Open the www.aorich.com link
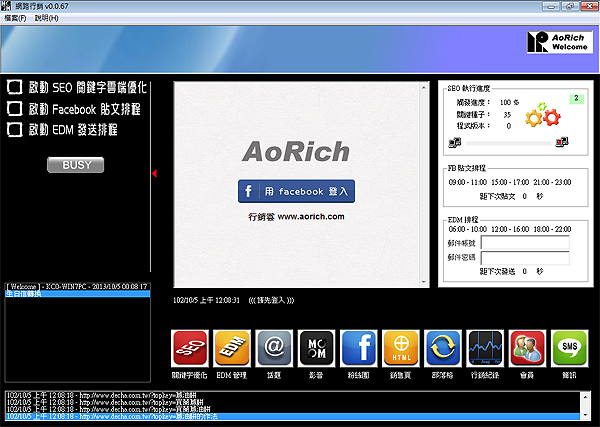 click(311, 216)
